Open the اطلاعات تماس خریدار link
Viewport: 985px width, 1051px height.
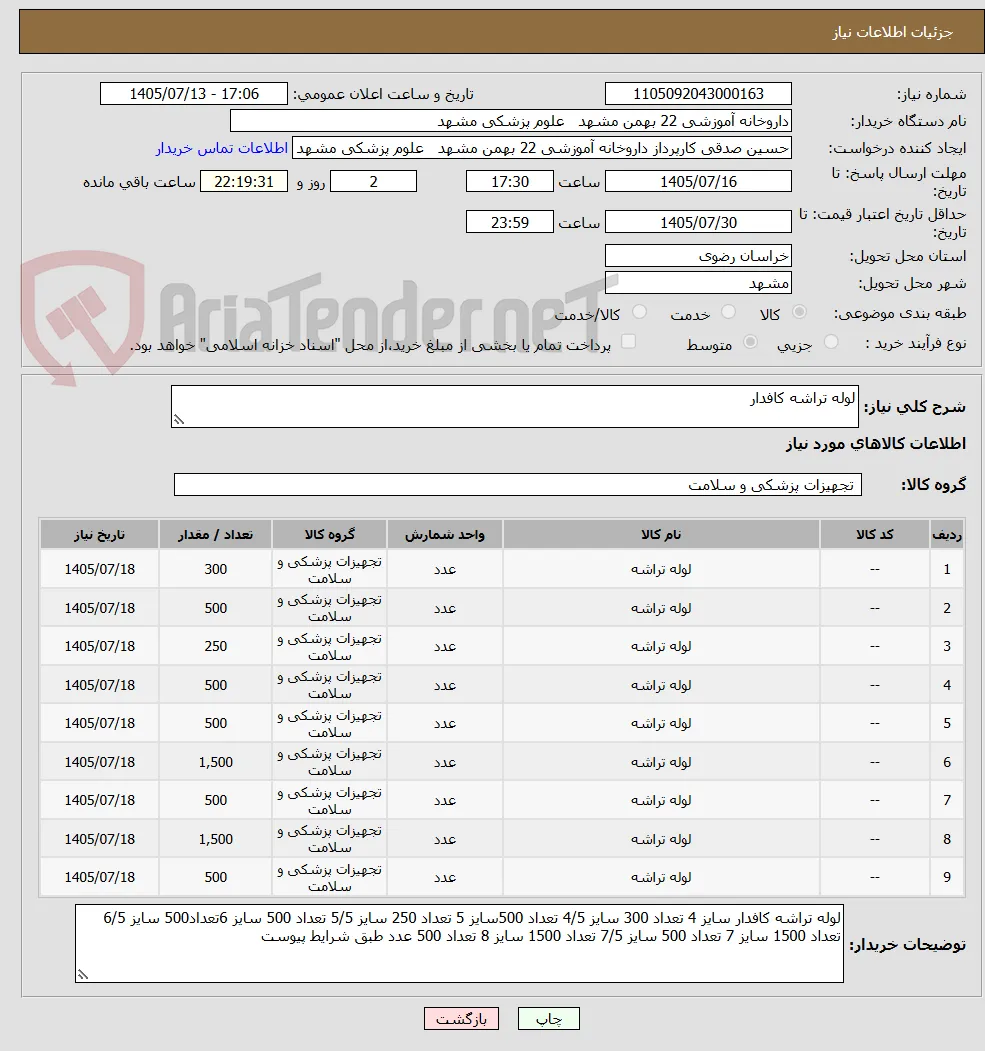222,148
